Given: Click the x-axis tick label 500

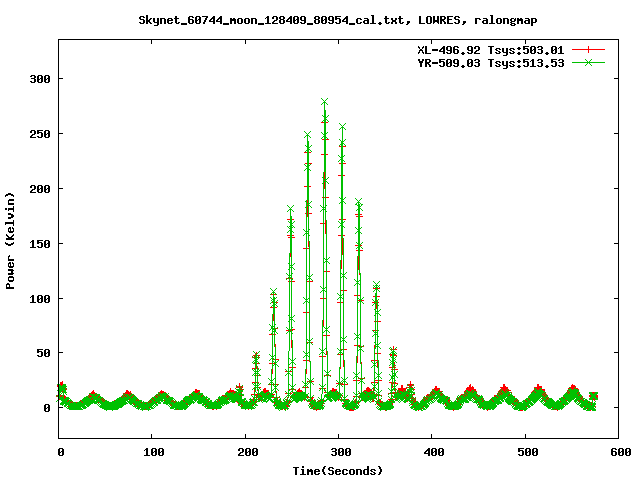Looking at the screenshot, I should (528, 452).
